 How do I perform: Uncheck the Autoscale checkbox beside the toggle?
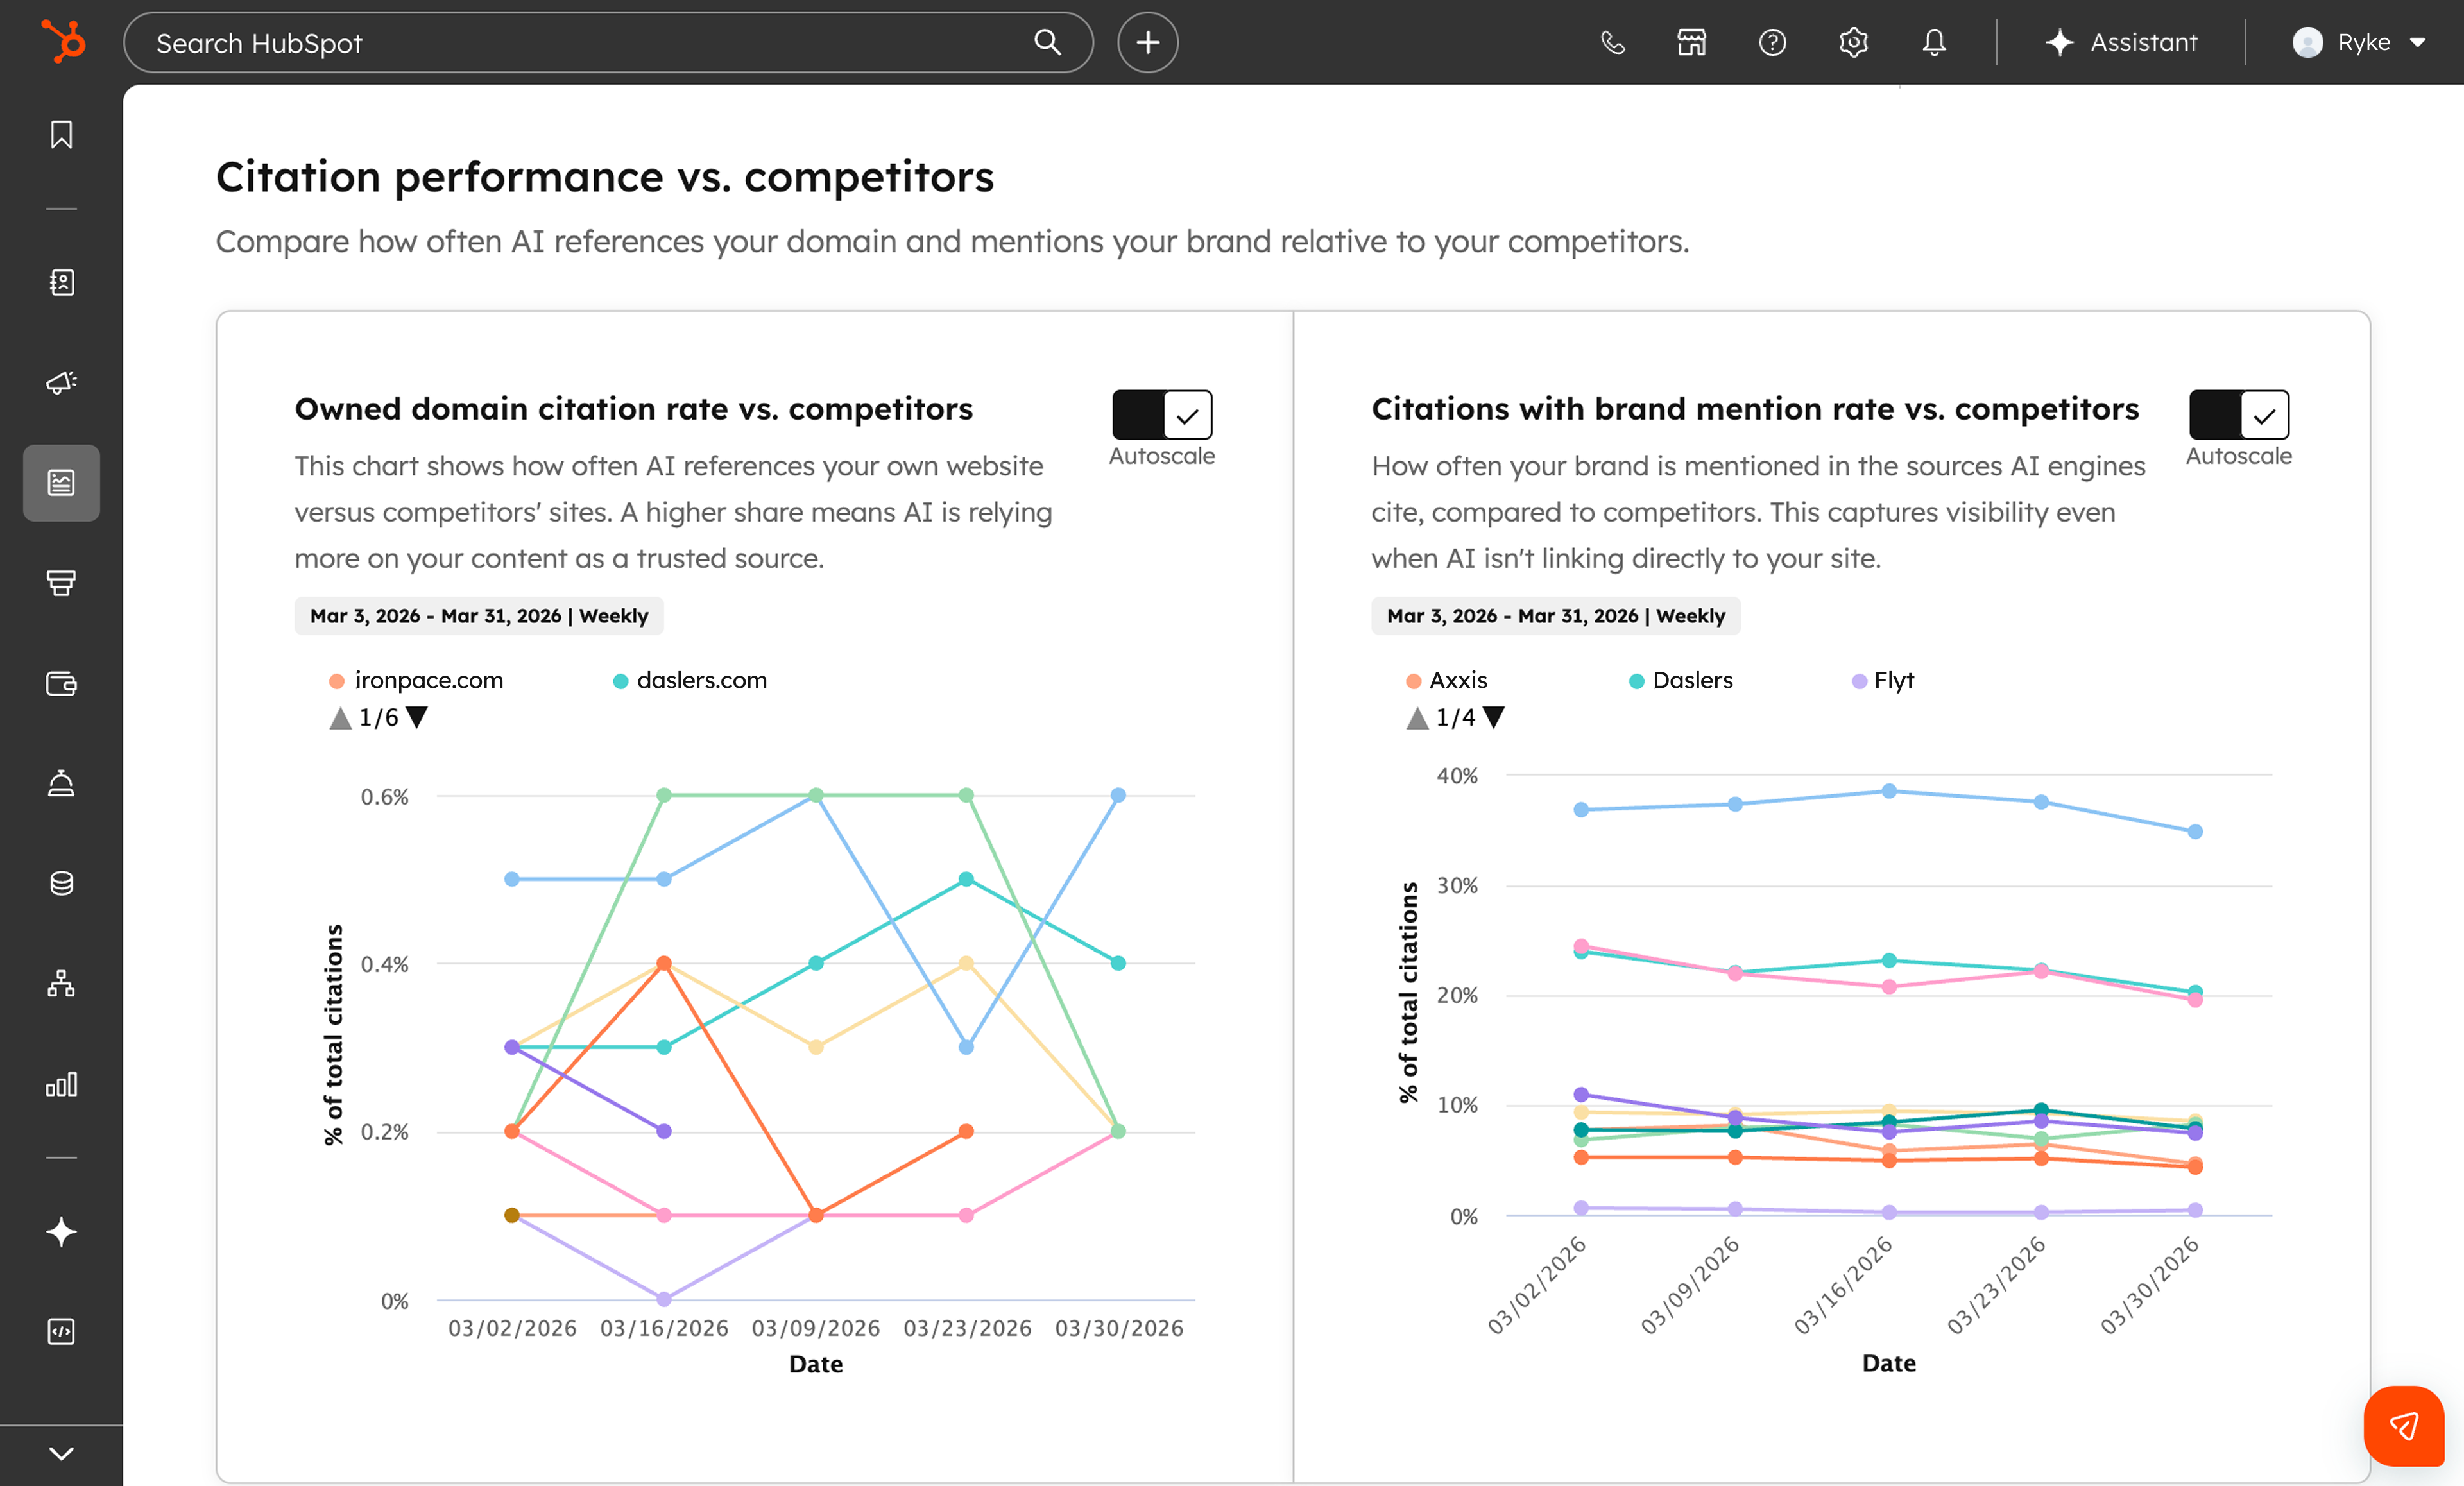pos(1188,415)
